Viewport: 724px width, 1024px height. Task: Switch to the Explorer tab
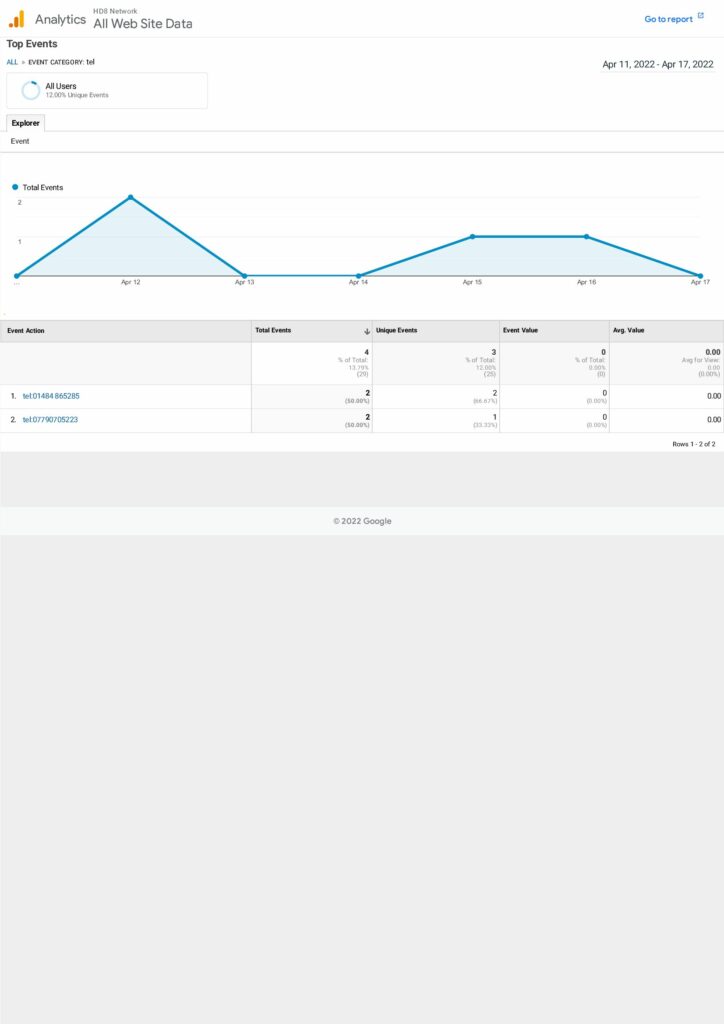[x=26, y=123]
